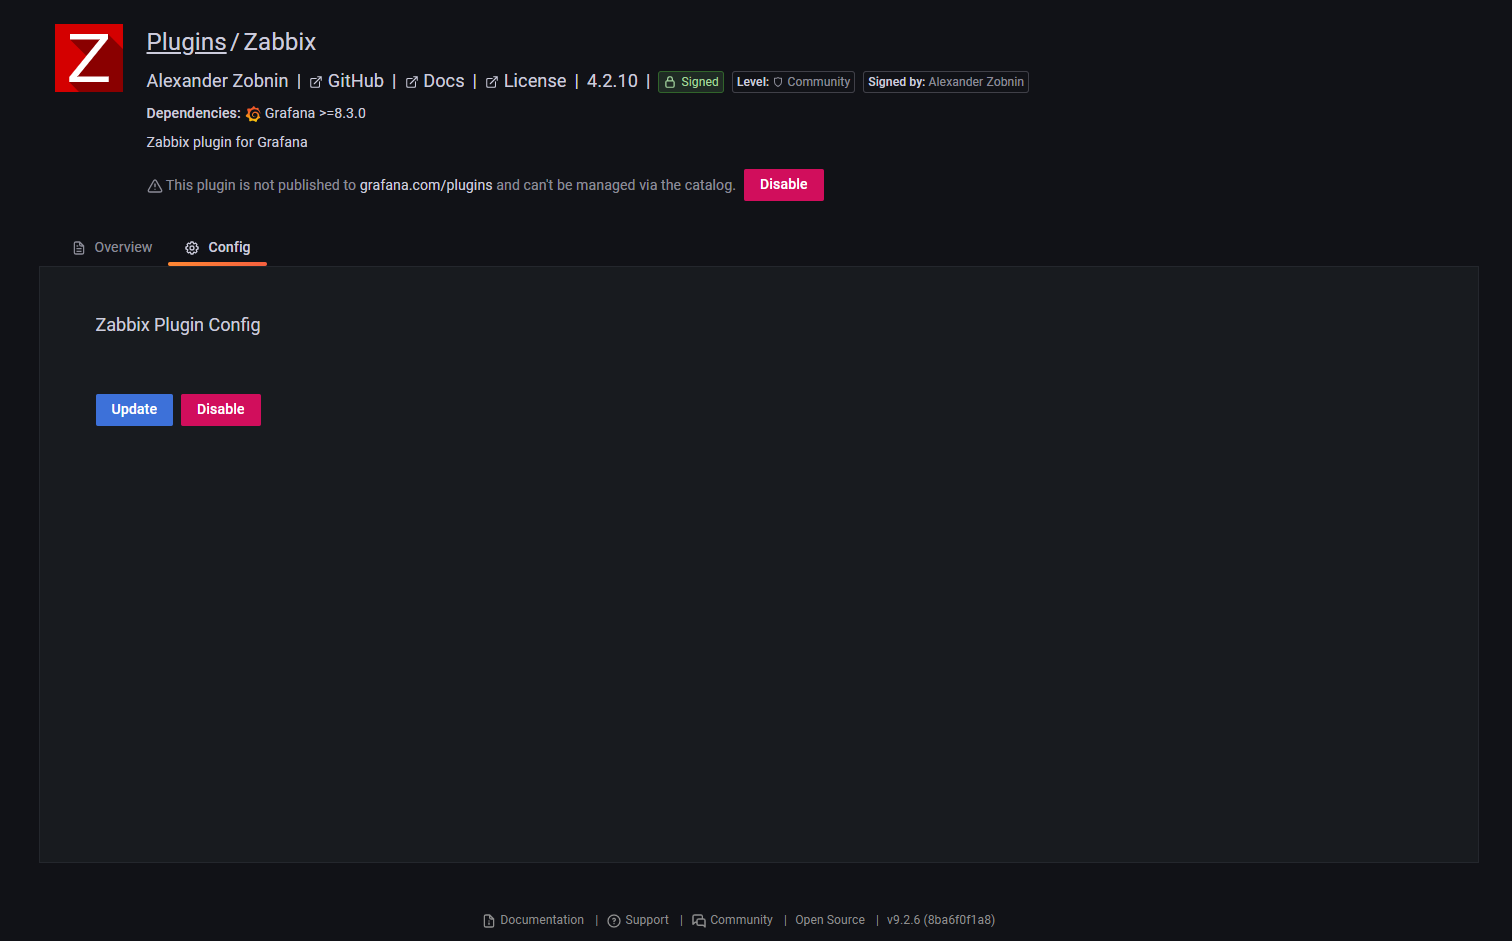Click the shield icon in the Community level badge
Screen dimensions: 1512x941
pyautogui.click(x=779, y=82)
